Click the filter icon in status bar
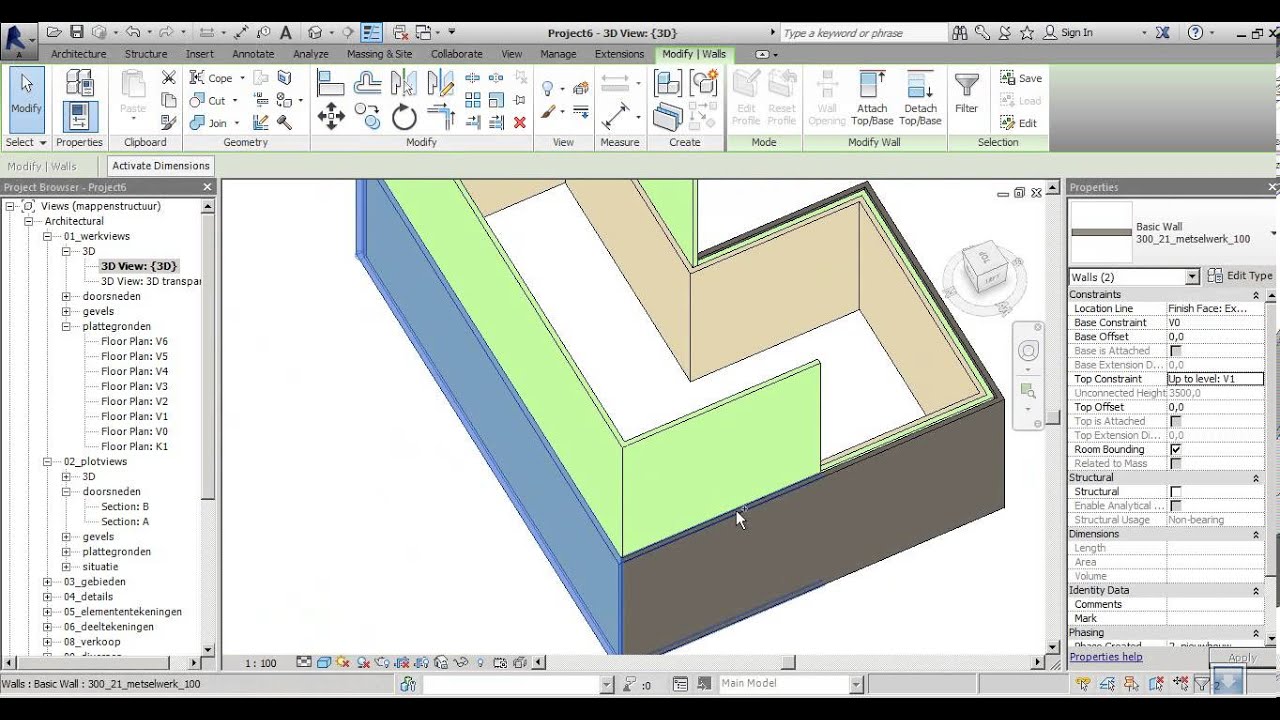 coord(1202,684)
